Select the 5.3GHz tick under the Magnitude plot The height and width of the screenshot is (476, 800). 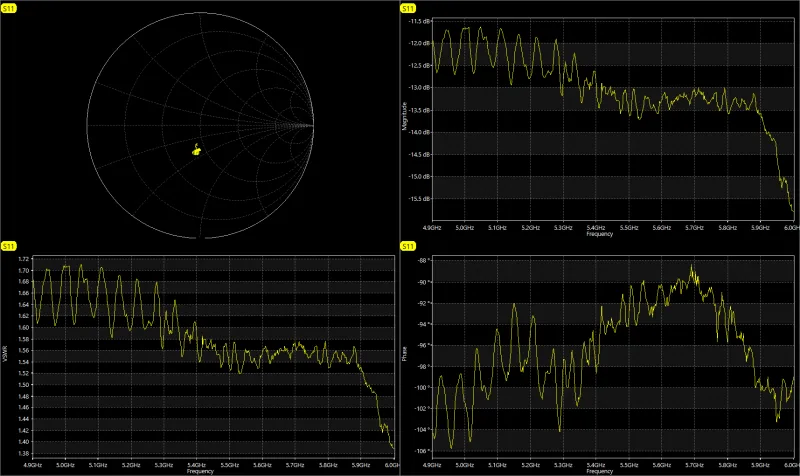(x=563, y=228)
